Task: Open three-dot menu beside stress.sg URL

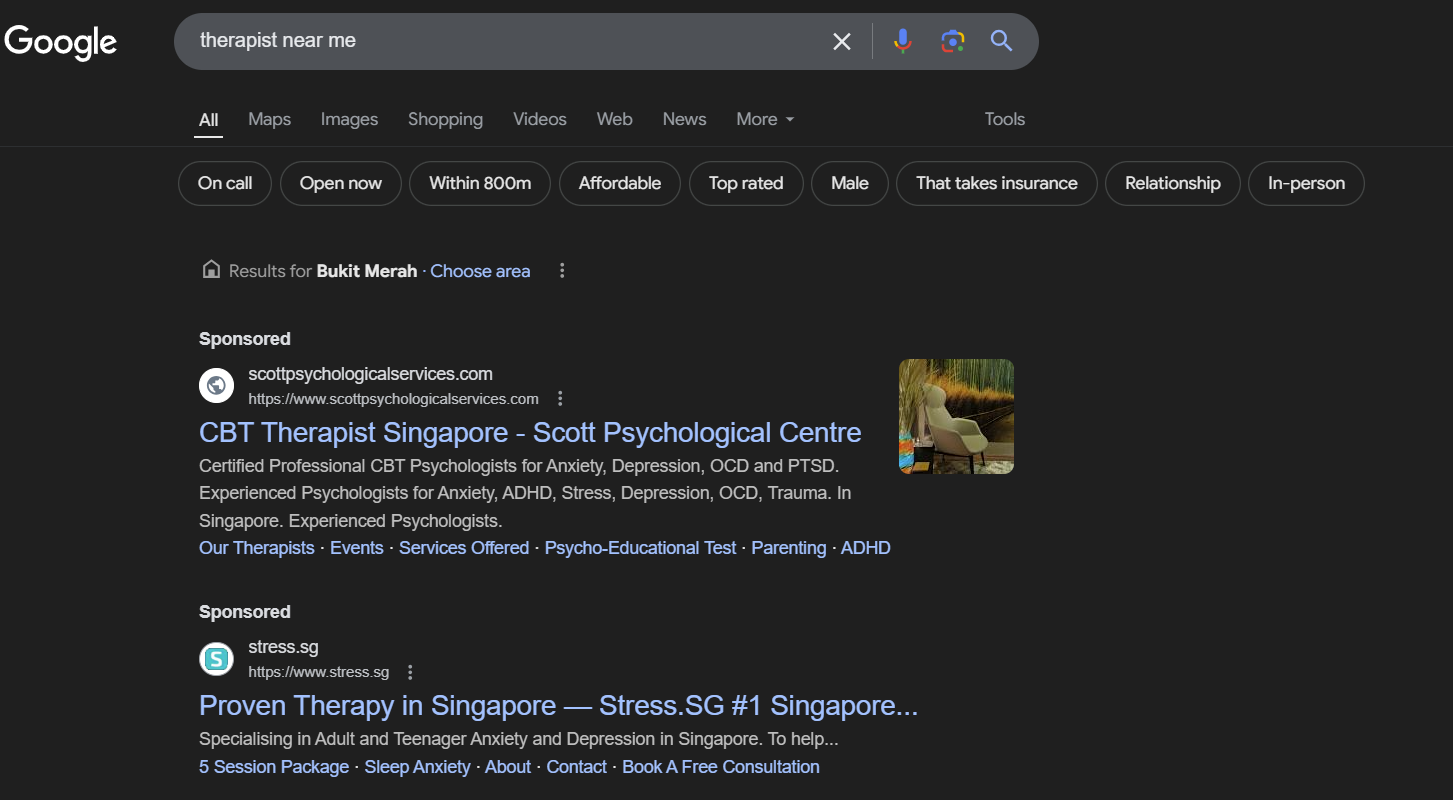Action: tap(410, 672)
